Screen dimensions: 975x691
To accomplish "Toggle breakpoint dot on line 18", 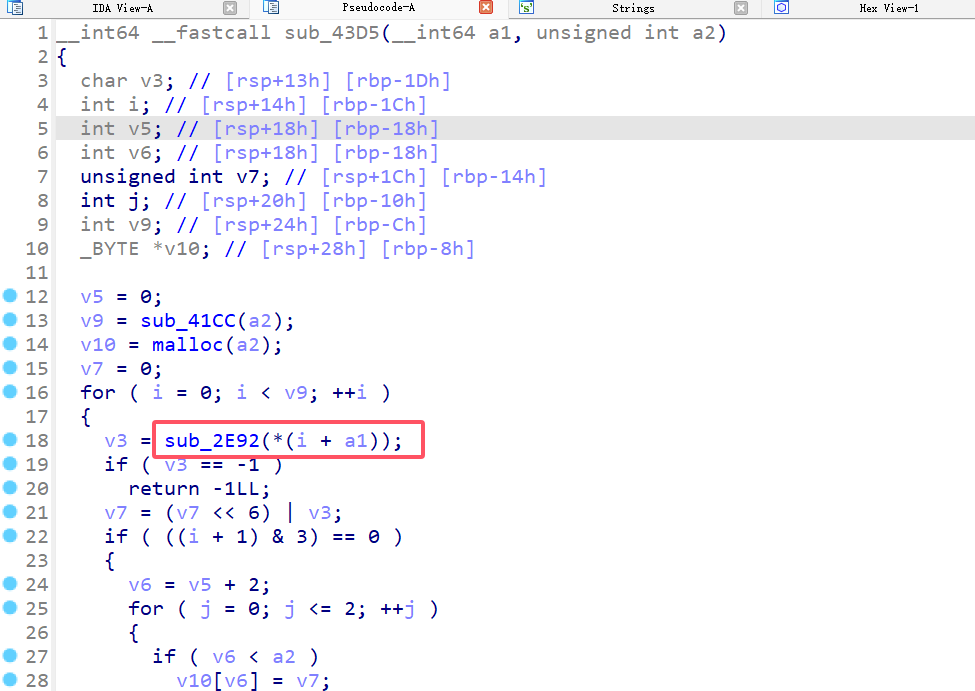I will click(x=10, y=440).
